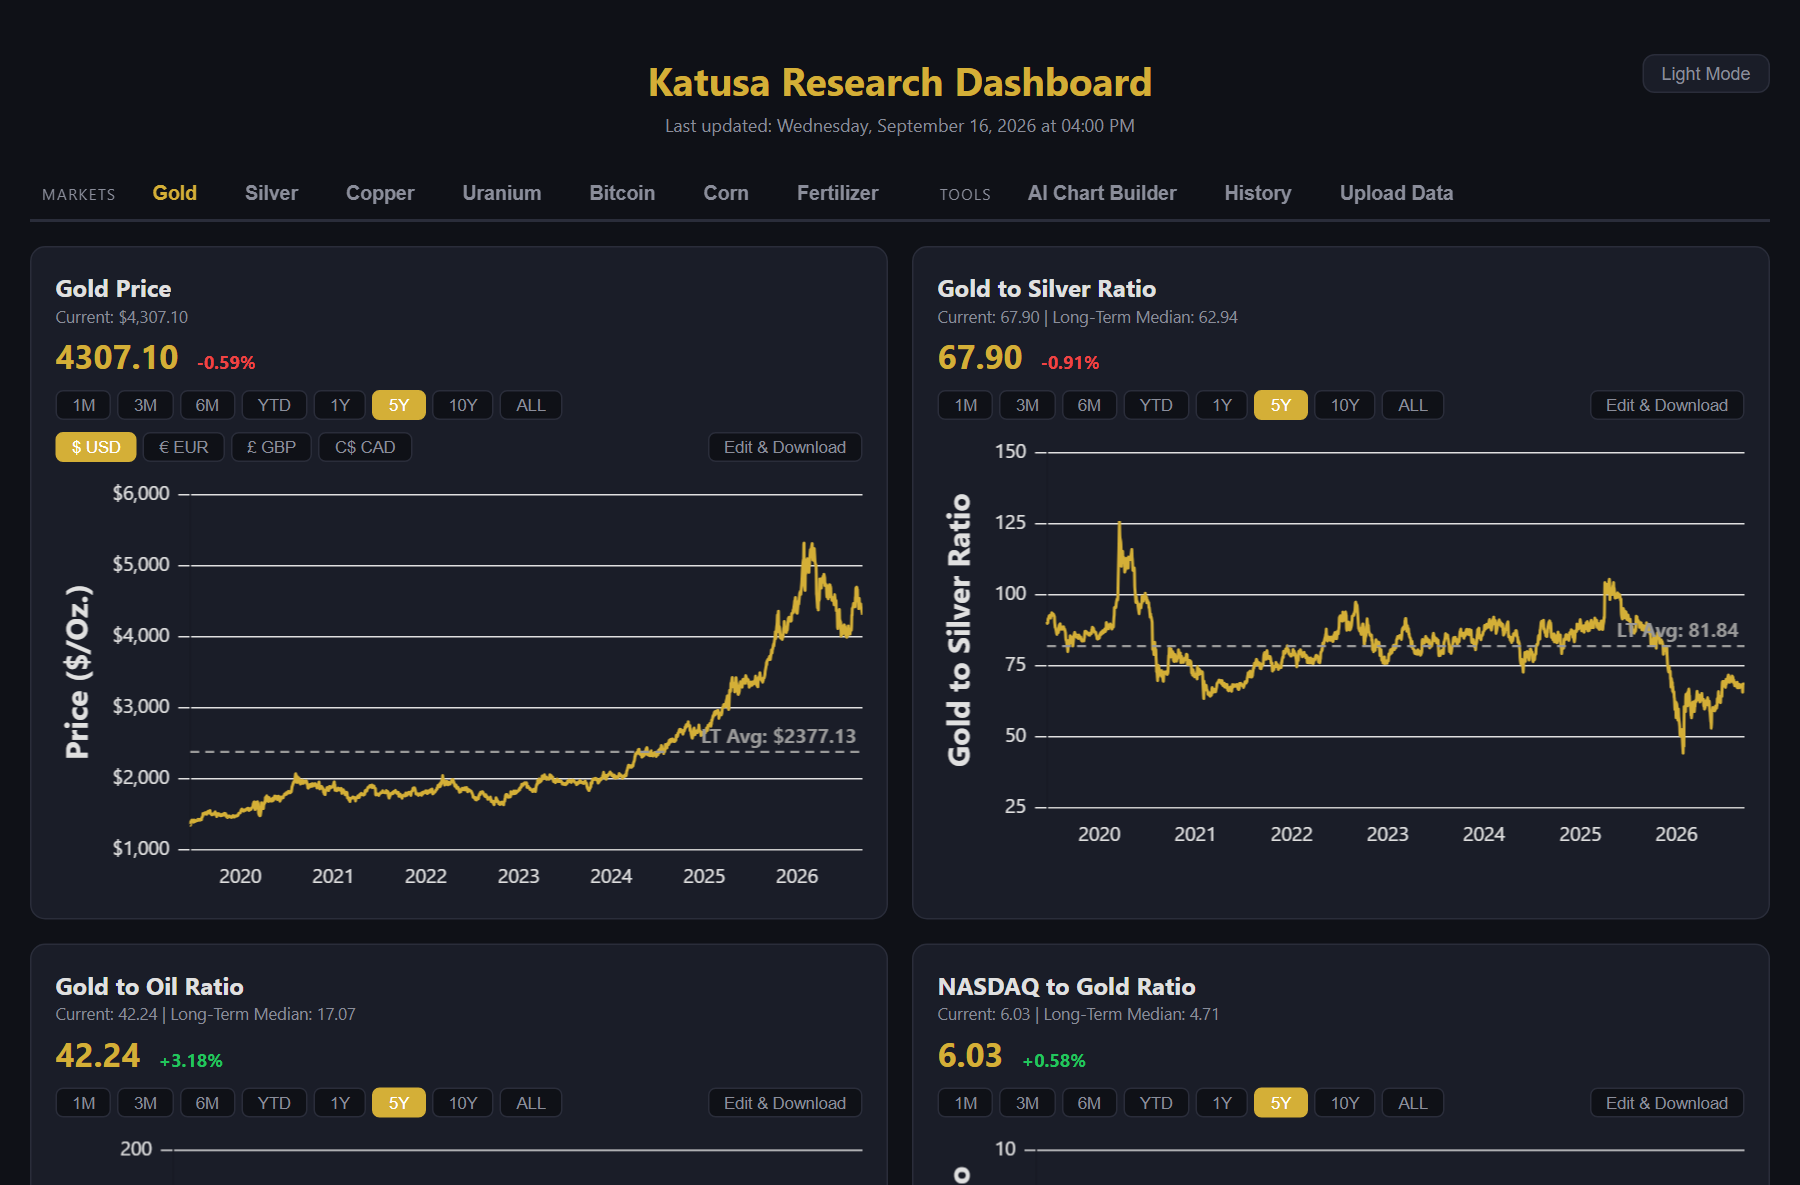Set Gold to Silver Ratio range to 6M

coord(1089,405)
